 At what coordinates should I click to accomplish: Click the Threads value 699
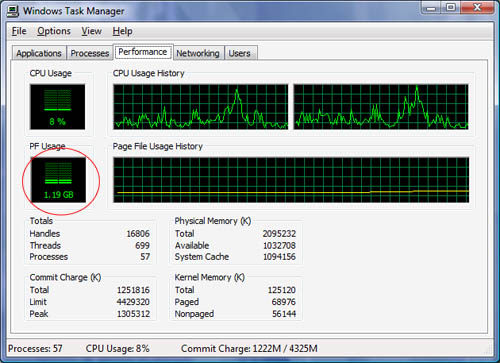click(x=142, y=246)
